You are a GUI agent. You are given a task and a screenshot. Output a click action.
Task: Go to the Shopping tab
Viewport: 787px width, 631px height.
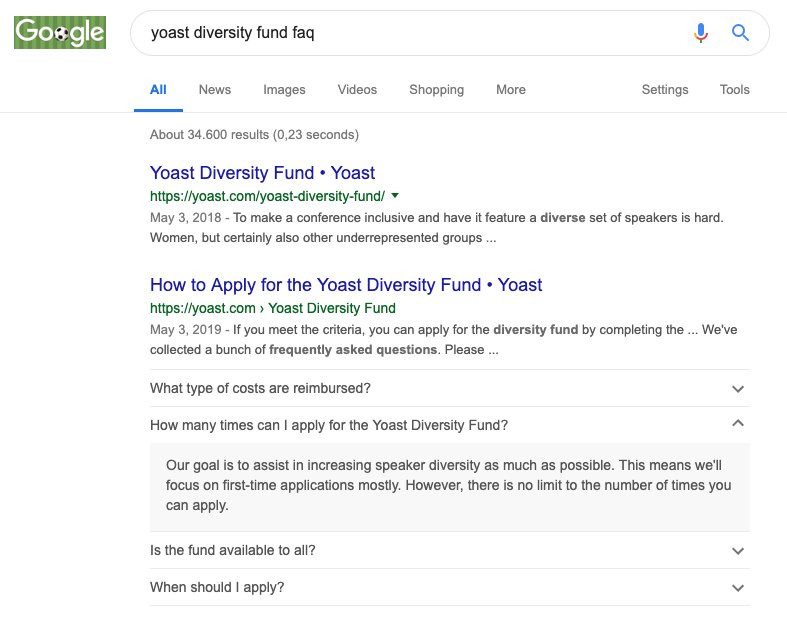[x=436, y=90]
